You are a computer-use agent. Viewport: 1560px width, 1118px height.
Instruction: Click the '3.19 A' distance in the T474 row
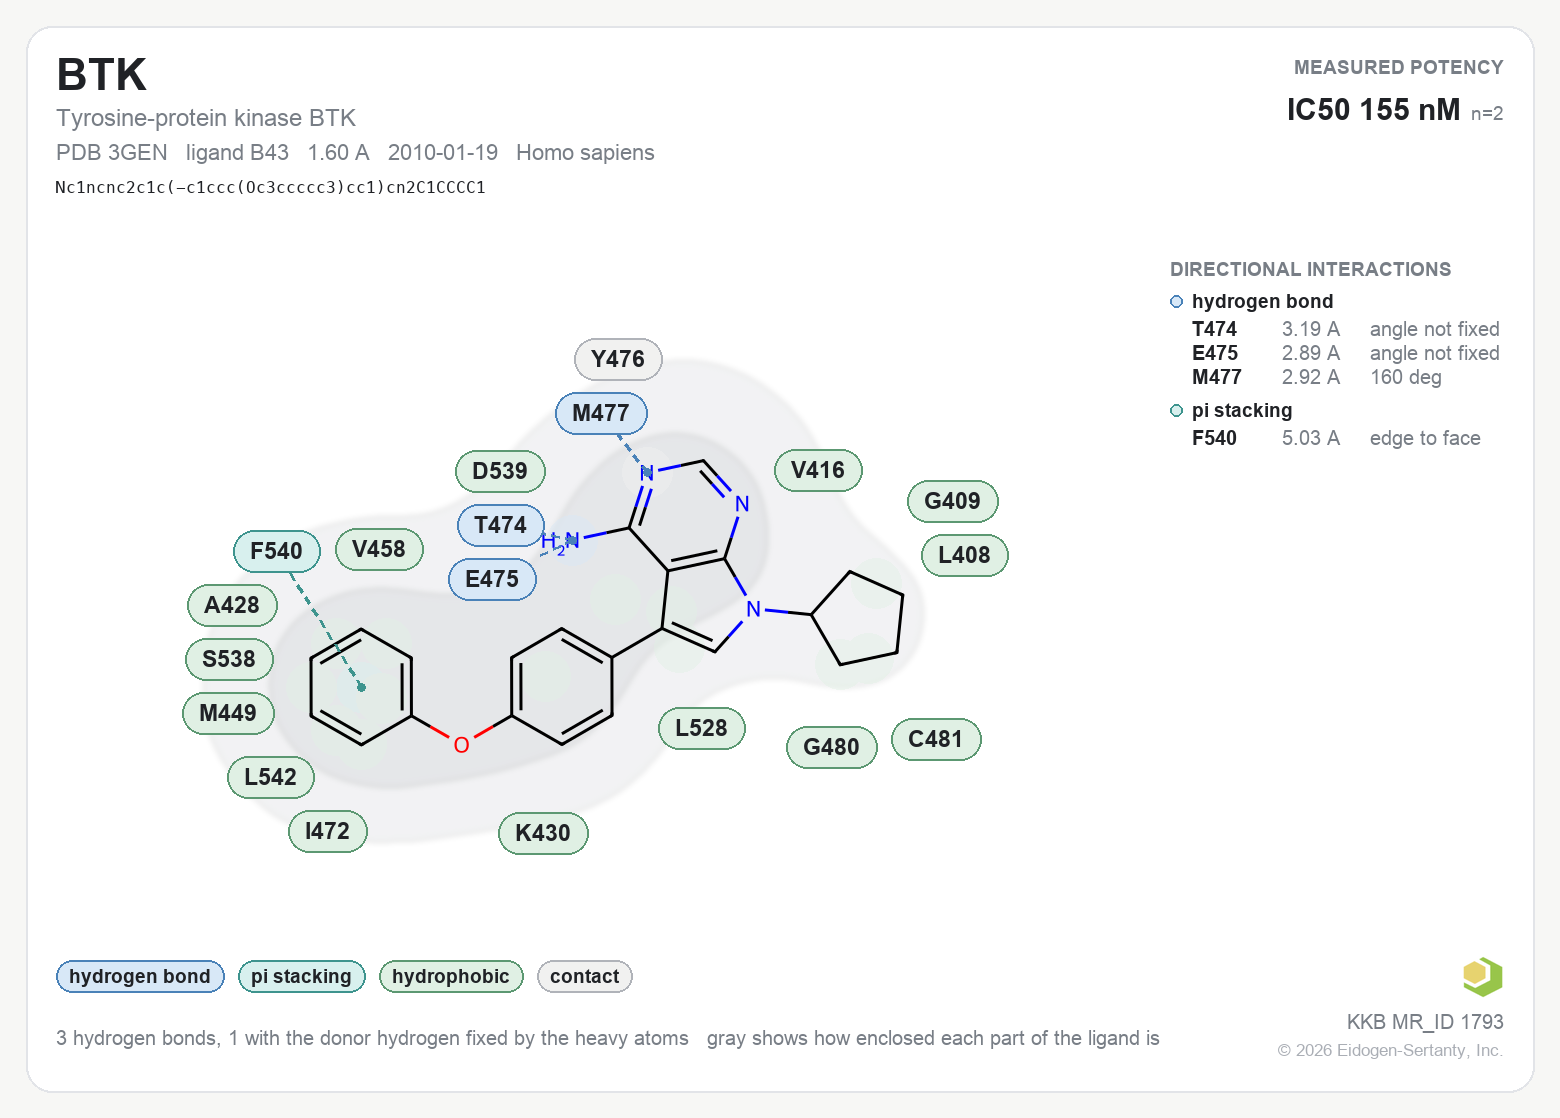pos(1311,330)
